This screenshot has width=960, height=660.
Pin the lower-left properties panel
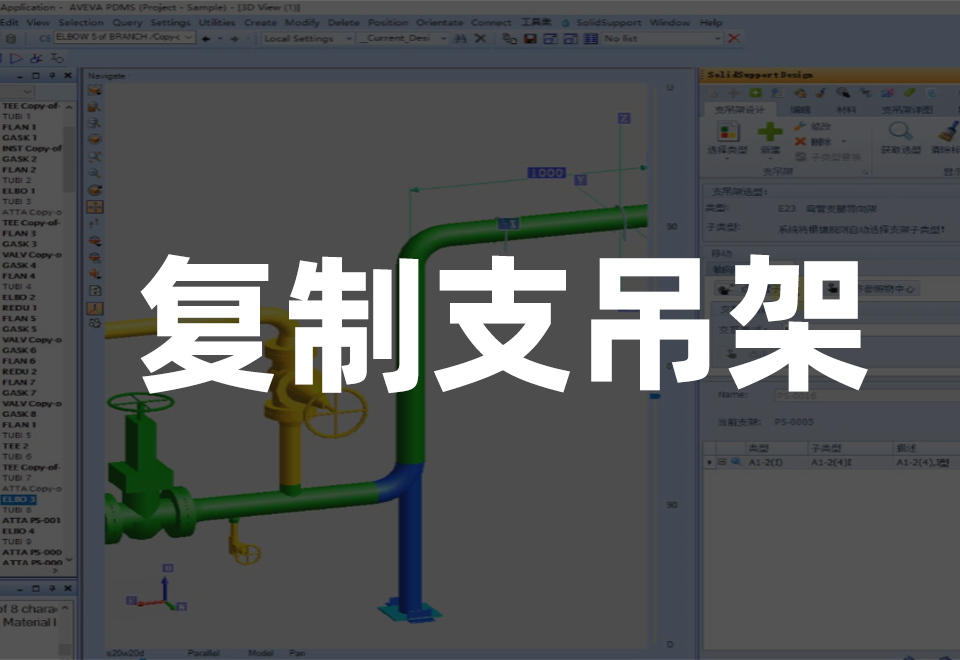coord(52,588)
